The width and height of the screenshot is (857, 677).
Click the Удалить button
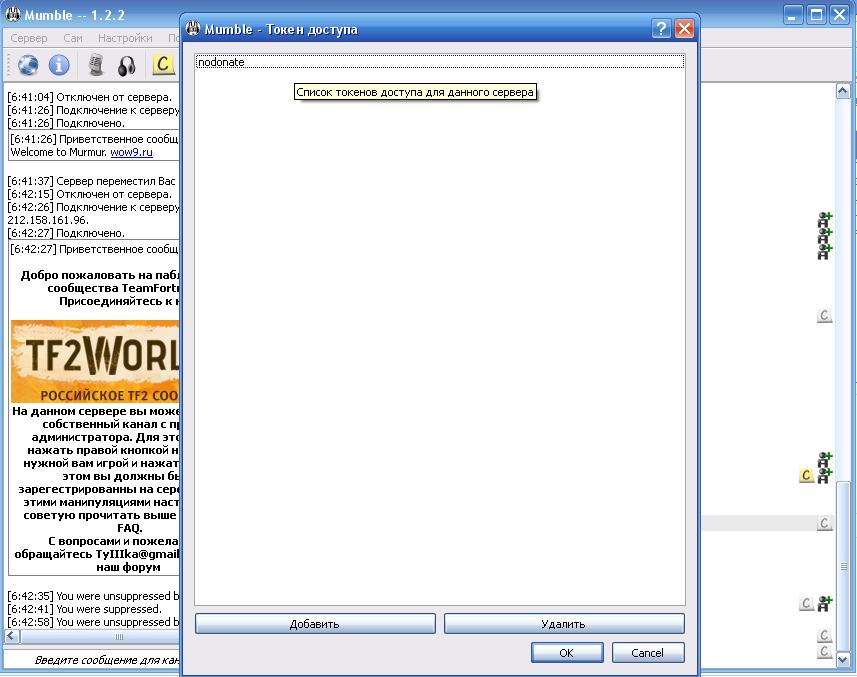pos(564,623)
